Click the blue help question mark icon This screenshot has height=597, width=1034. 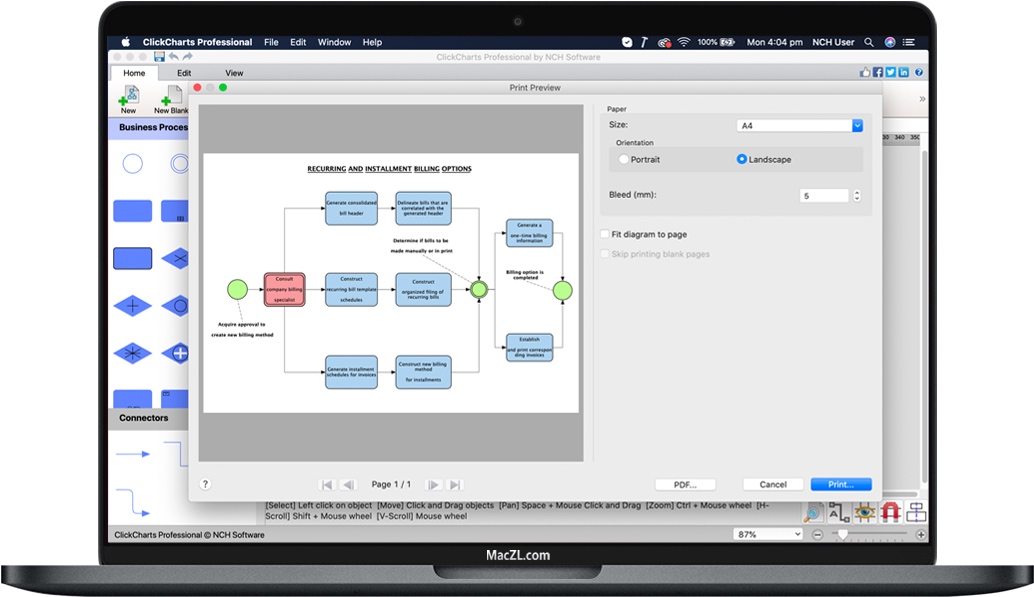(x=917, y=73)
